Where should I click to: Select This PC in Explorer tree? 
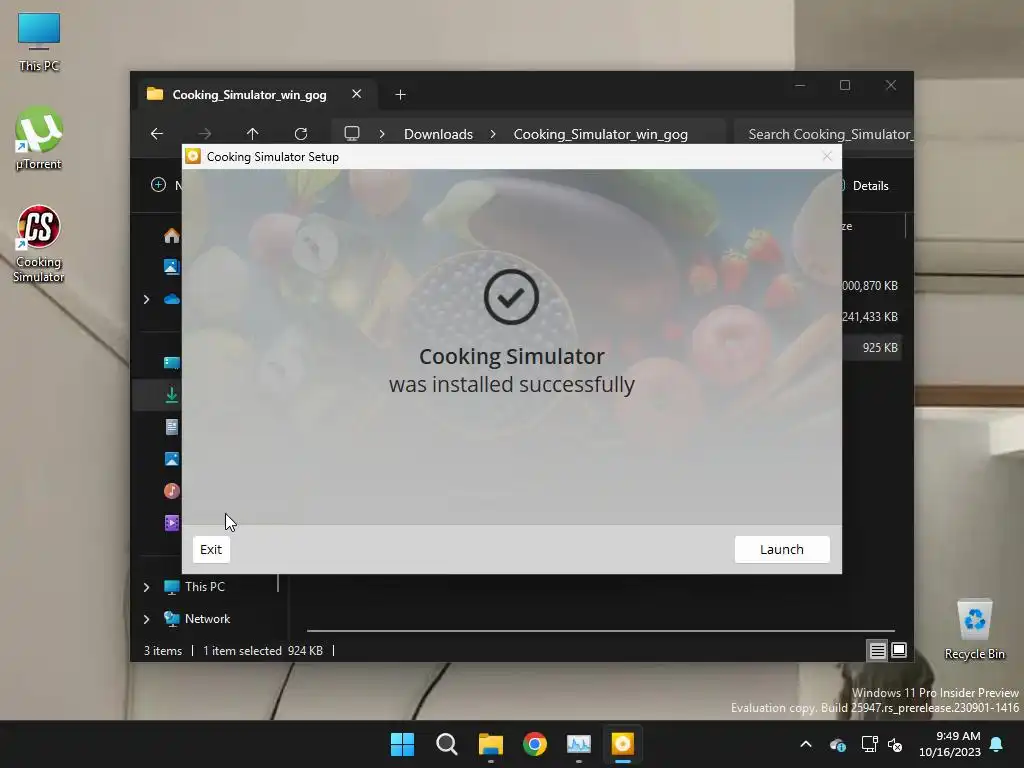point(204,586)
